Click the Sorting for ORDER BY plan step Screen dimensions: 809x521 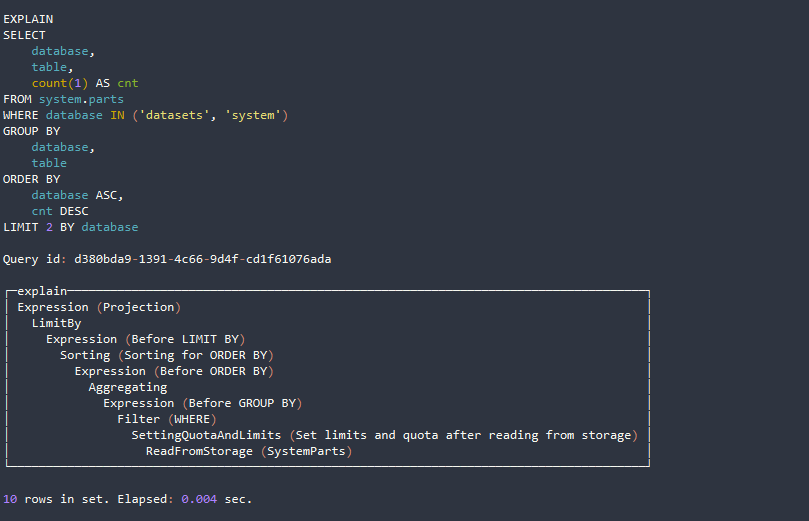tap(166, 355)
